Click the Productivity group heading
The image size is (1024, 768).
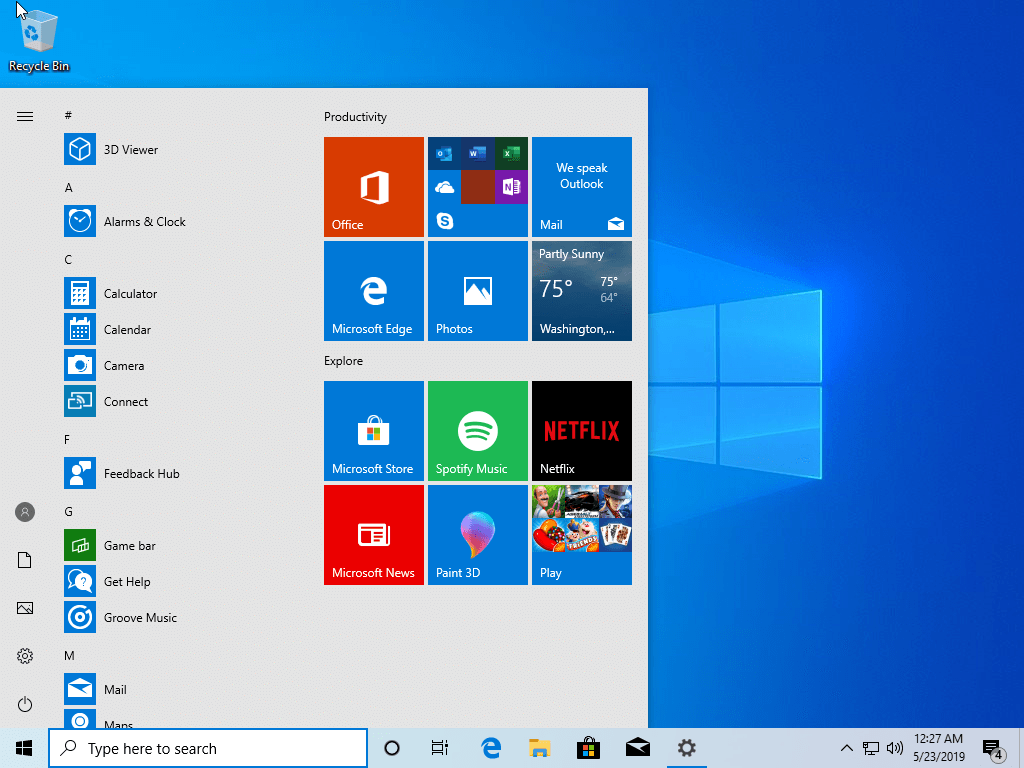[x=355, y=117]
